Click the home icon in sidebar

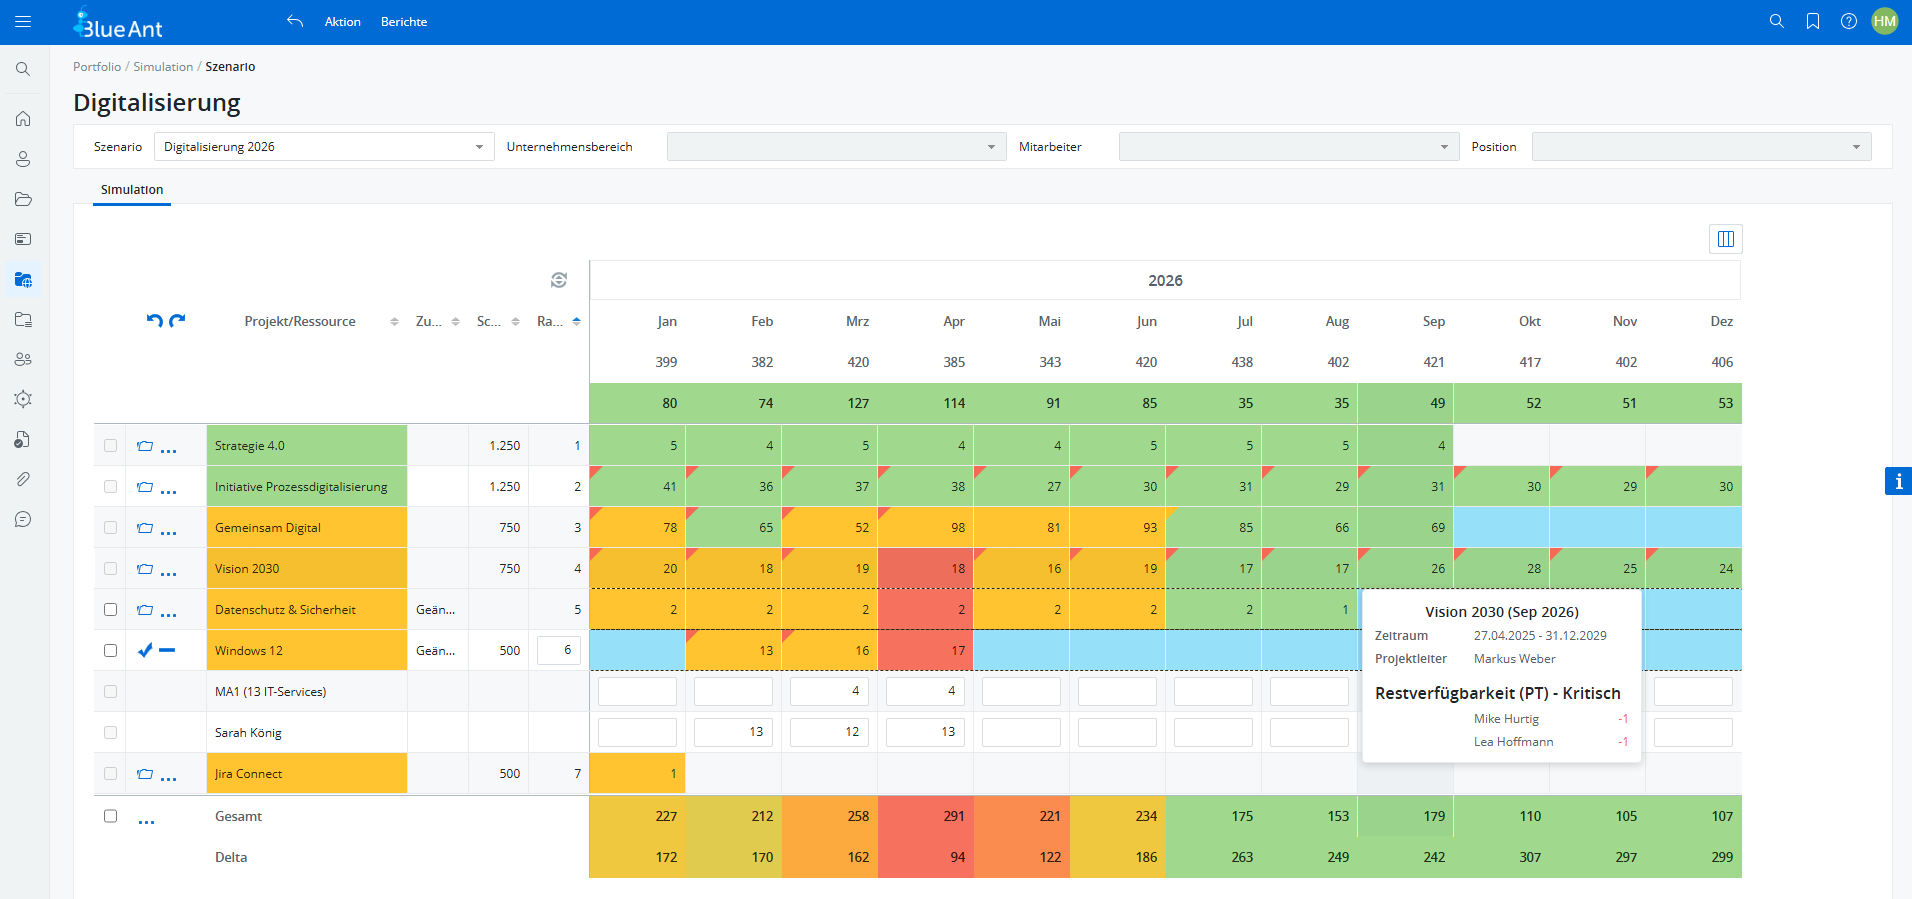[x=23, y=119]
